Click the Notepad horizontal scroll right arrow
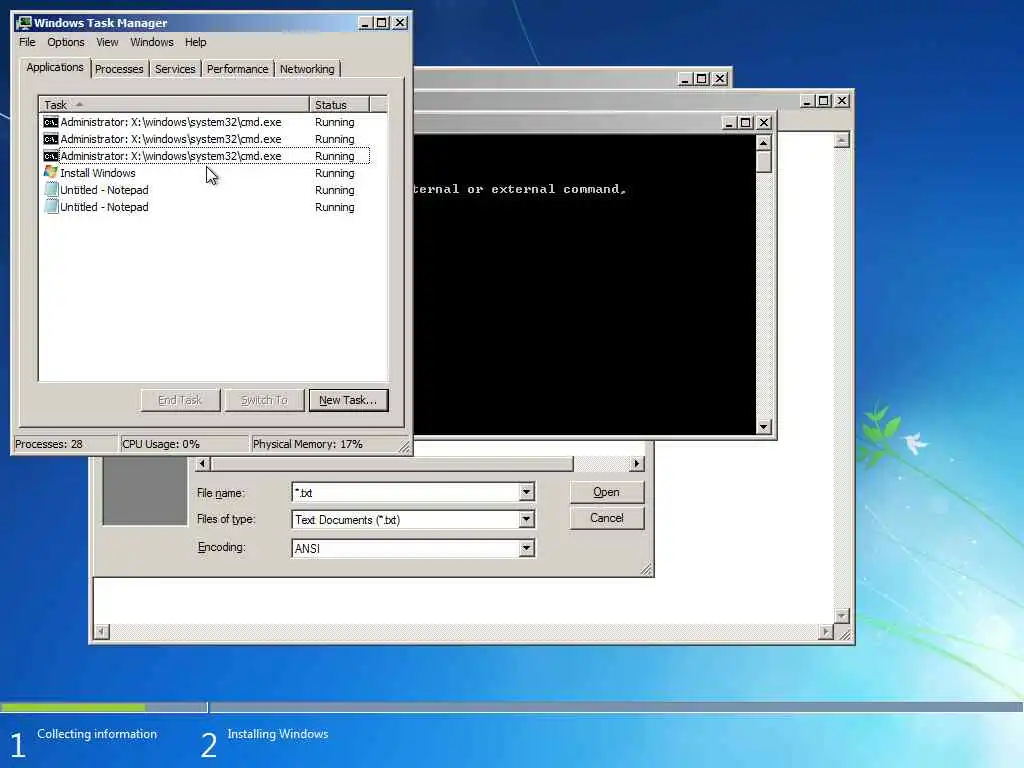Viewport: 1024px width, 768px height. (x=825, y=632)
